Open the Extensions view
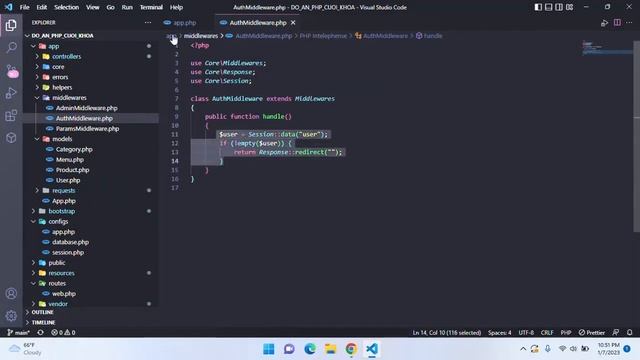The width and height of the screenshot is (640, 360). pyautogui.click(x=11, y=116)
